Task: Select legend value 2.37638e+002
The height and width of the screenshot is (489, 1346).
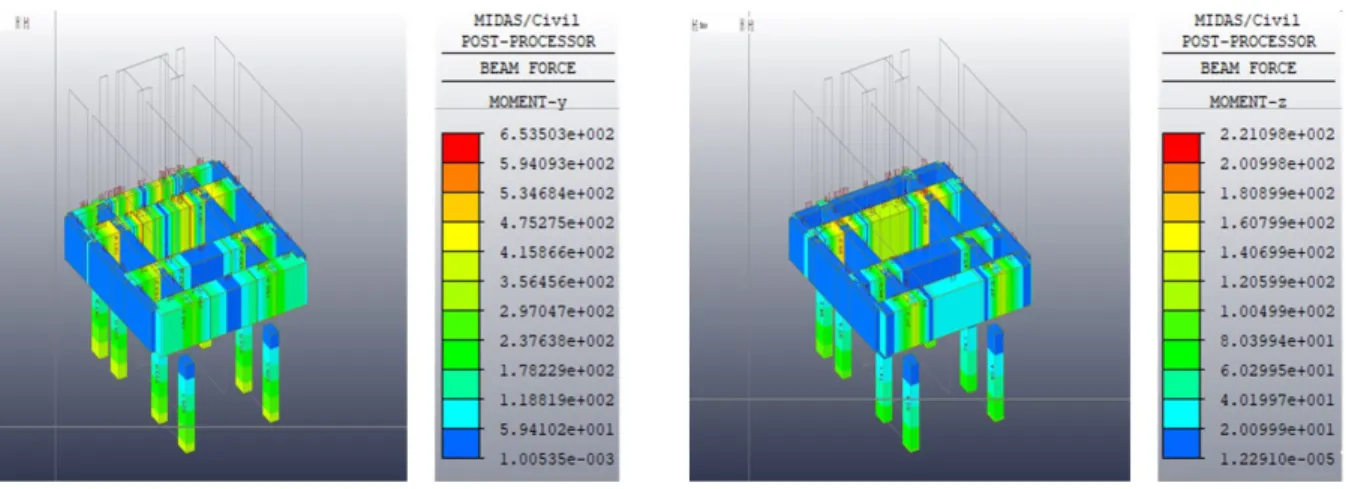Action: pos(557,341)
